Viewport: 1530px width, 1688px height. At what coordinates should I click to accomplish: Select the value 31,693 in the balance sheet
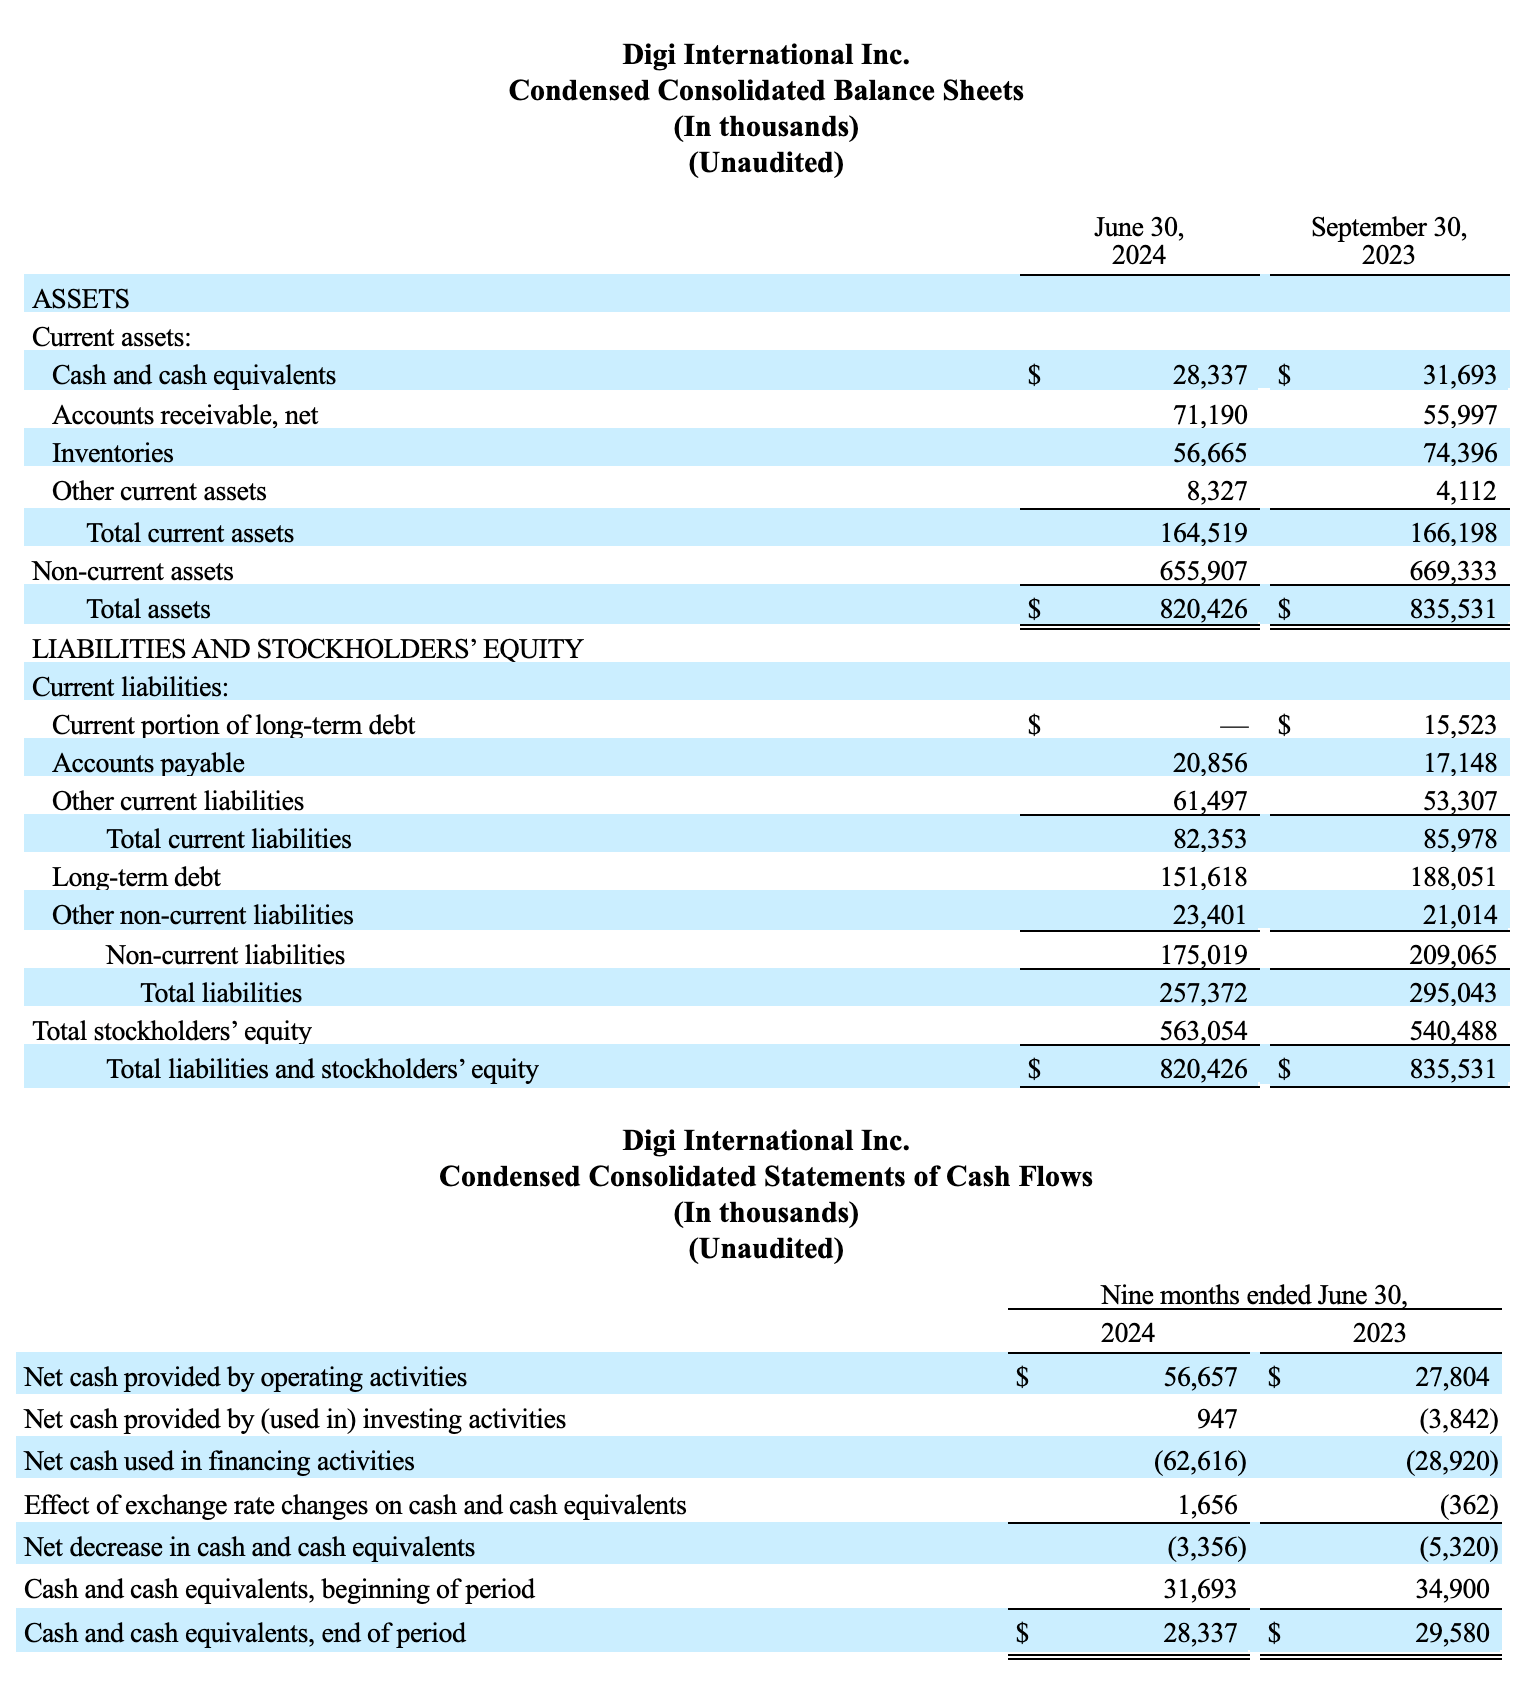pyautogui.click(x=1459, y=375)
